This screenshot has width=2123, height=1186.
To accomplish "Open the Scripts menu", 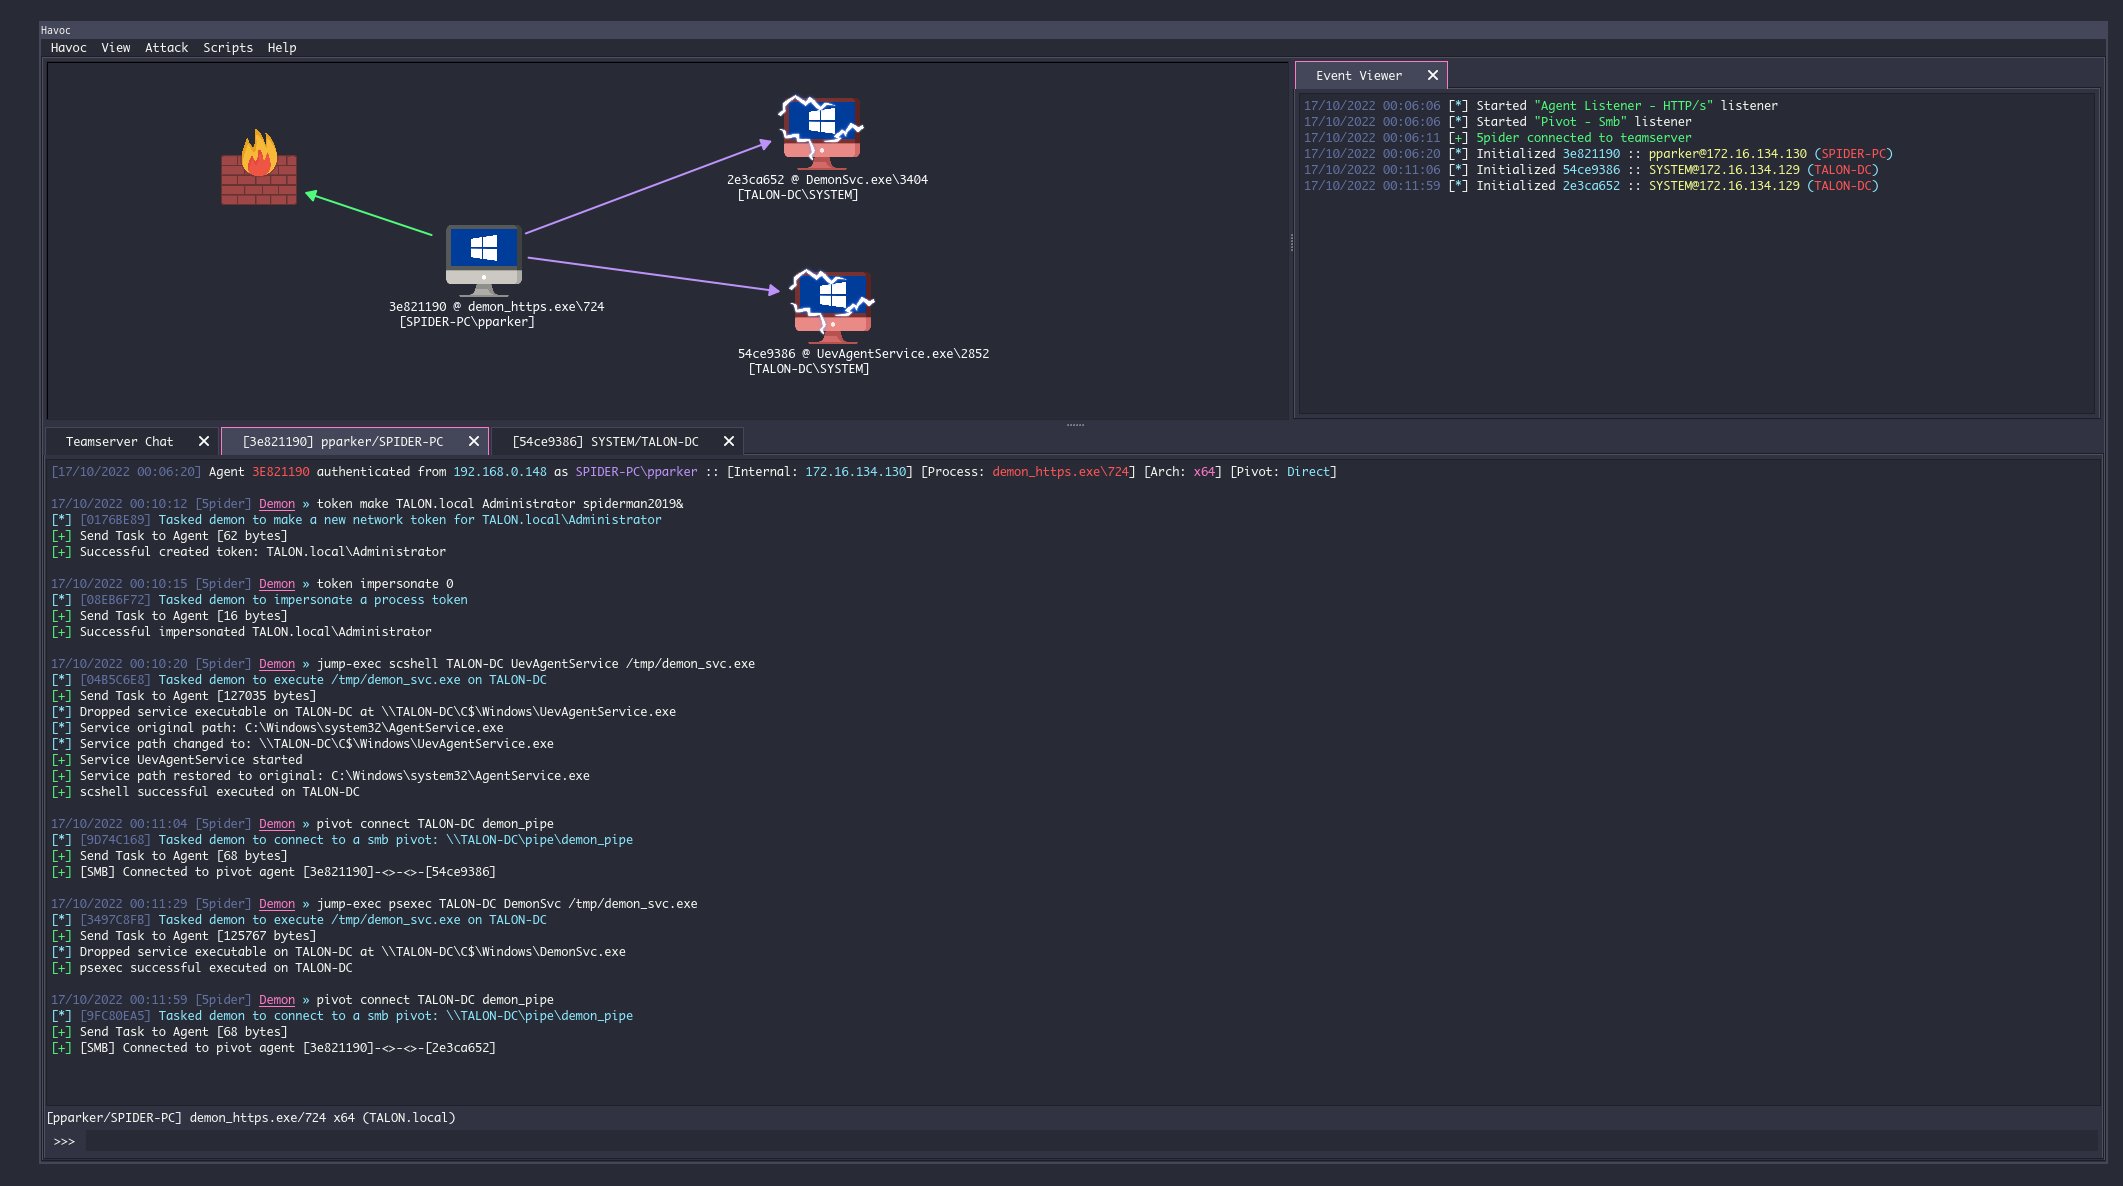I will pyautogui.click(x=227, y=47).
